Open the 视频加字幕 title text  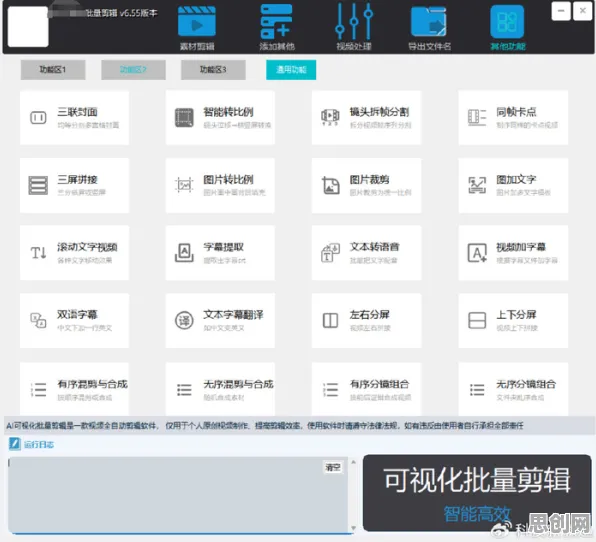(521, 247)
